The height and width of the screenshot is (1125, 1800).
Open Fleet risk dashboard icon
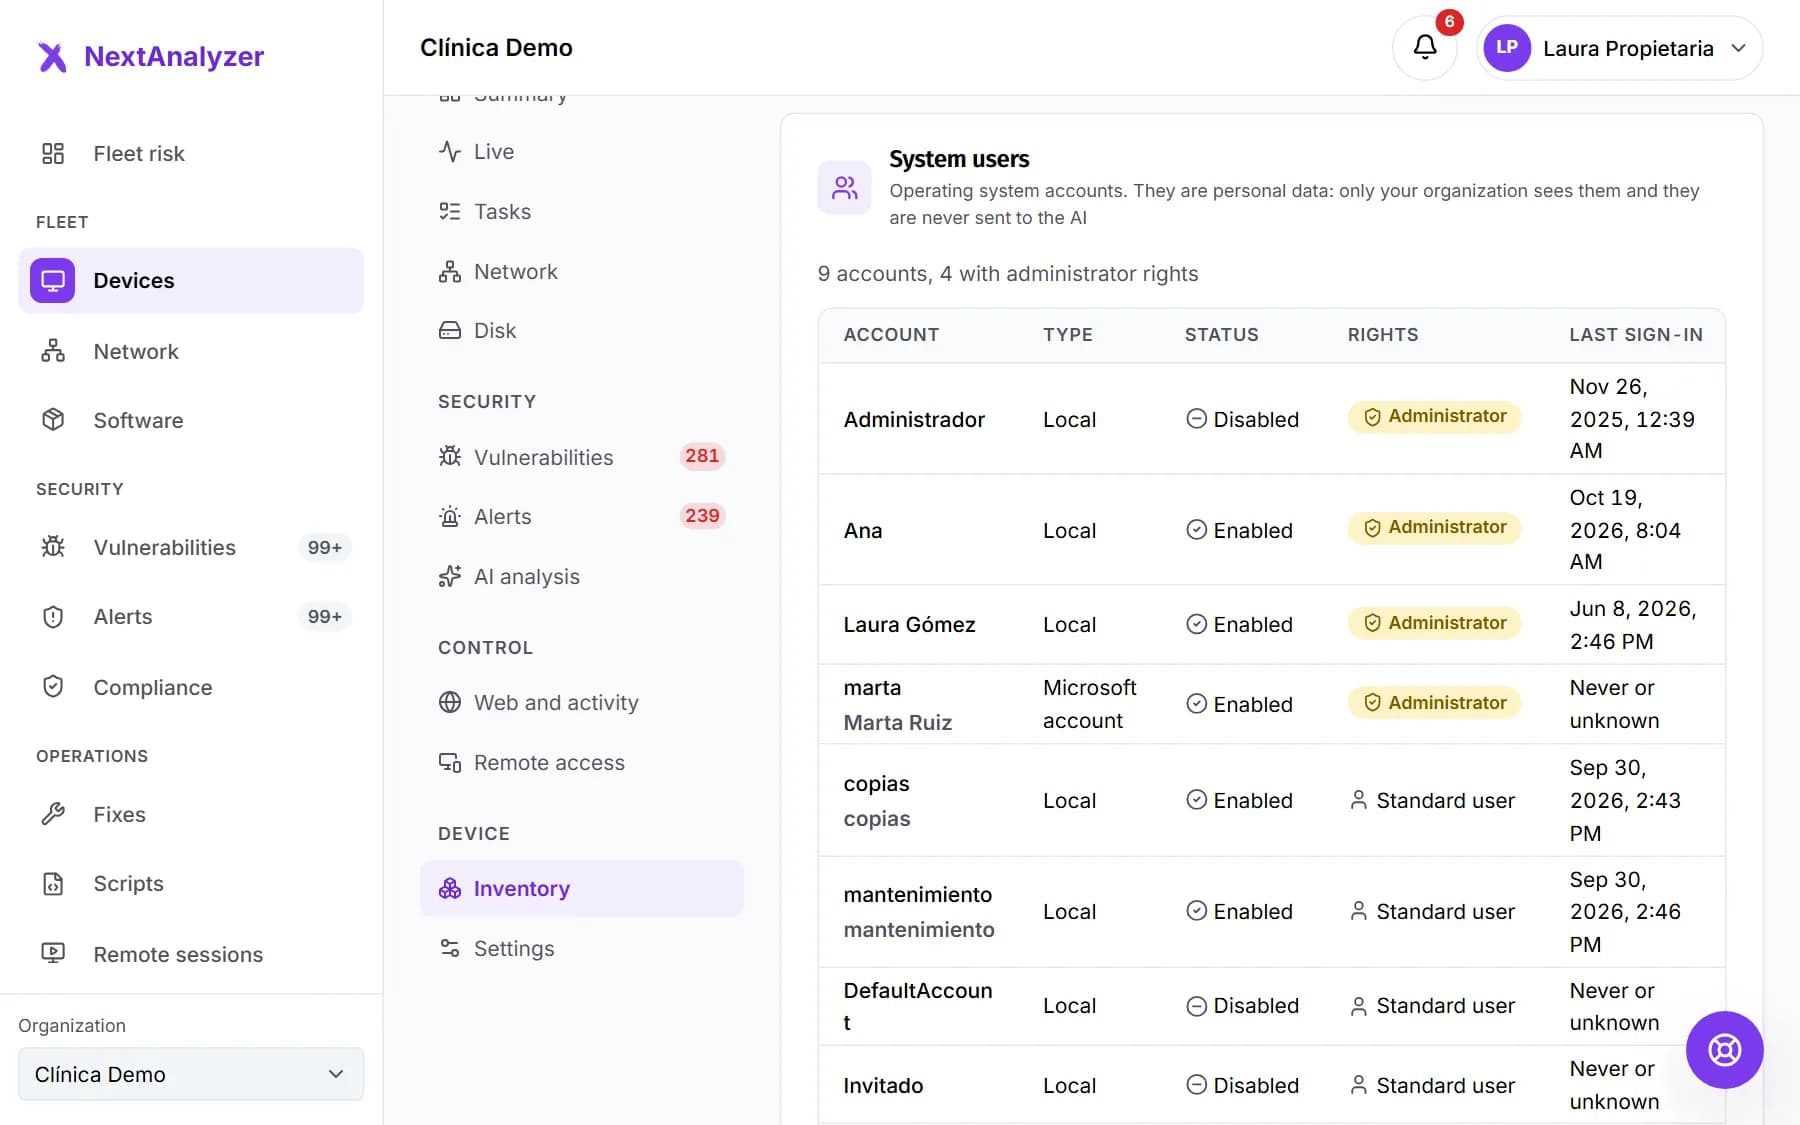[53, 153]
